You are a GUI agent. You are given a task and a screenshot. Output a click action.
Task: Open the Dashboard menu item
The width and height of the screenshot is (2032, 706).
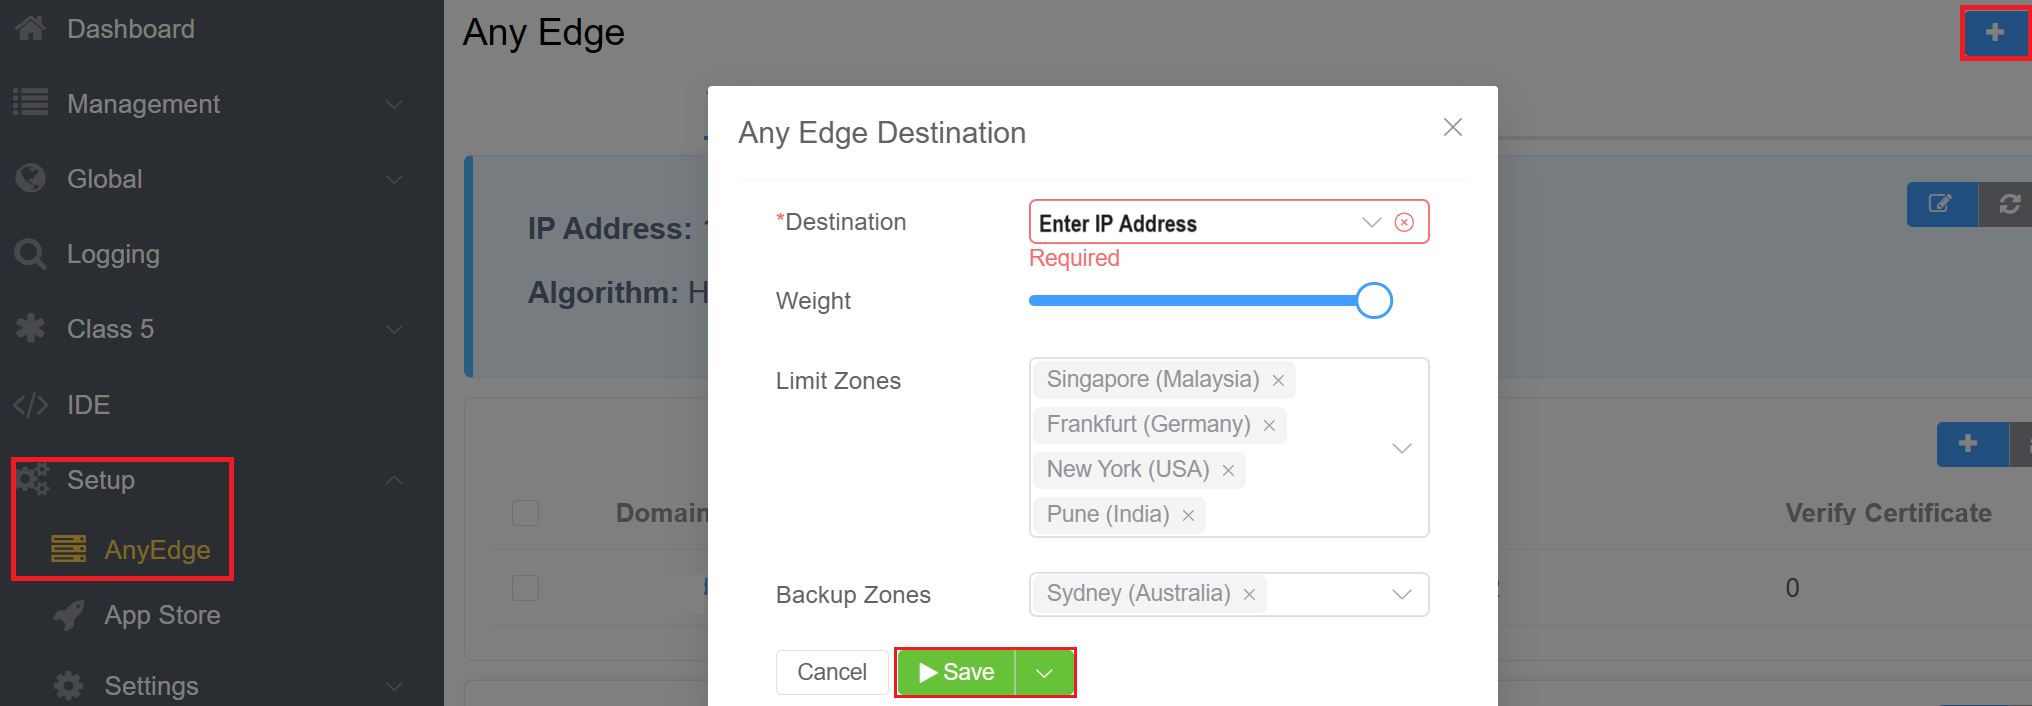(x=130, y=29)
